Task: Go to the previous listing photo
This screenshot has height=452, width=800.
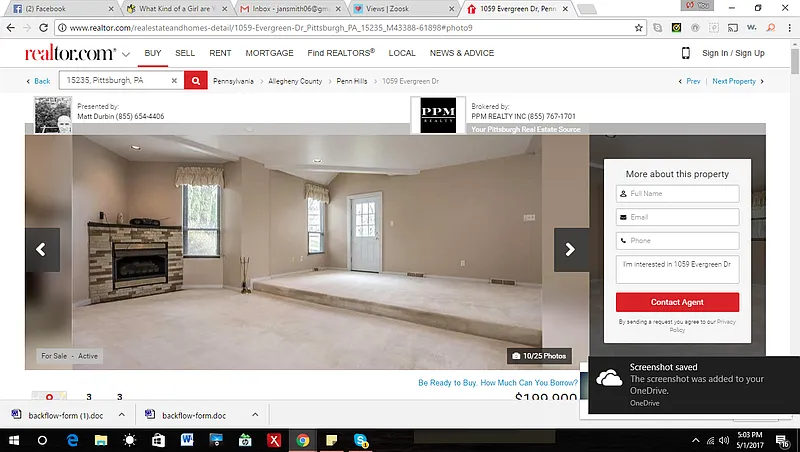Action: tap(41, 250)
